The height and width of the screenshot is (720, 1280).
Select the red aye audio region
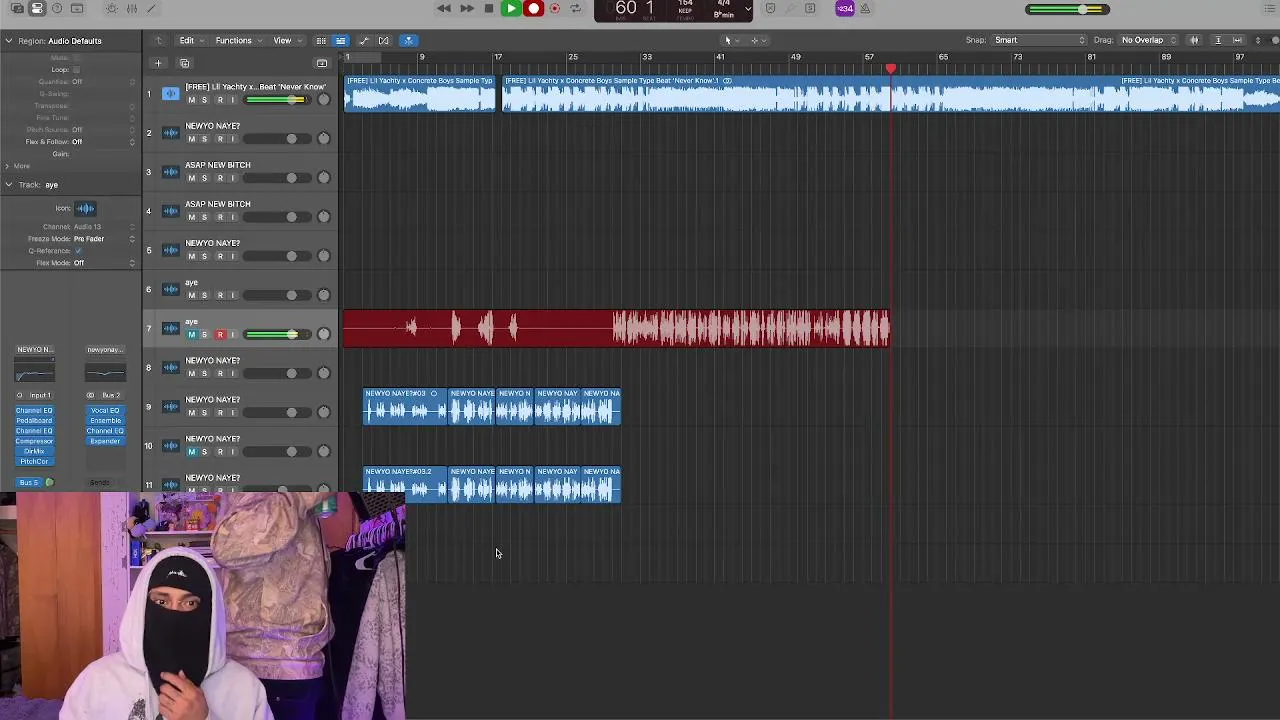pos(616,329)
